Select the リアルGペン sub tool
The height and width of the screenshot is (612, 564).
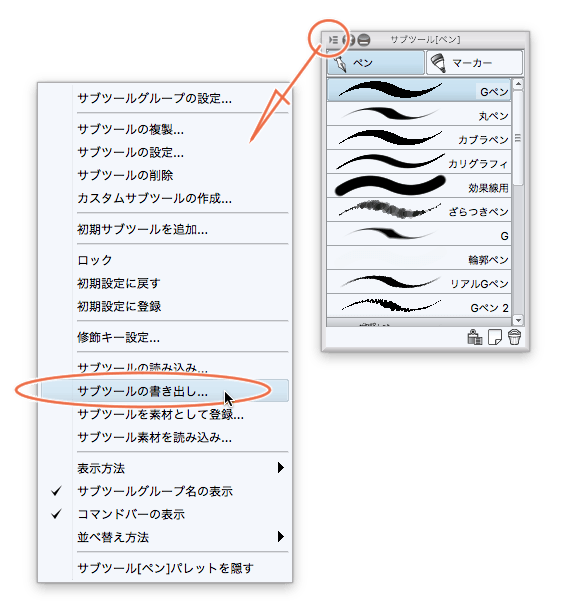pyautogui.click(x=419, y=282)
